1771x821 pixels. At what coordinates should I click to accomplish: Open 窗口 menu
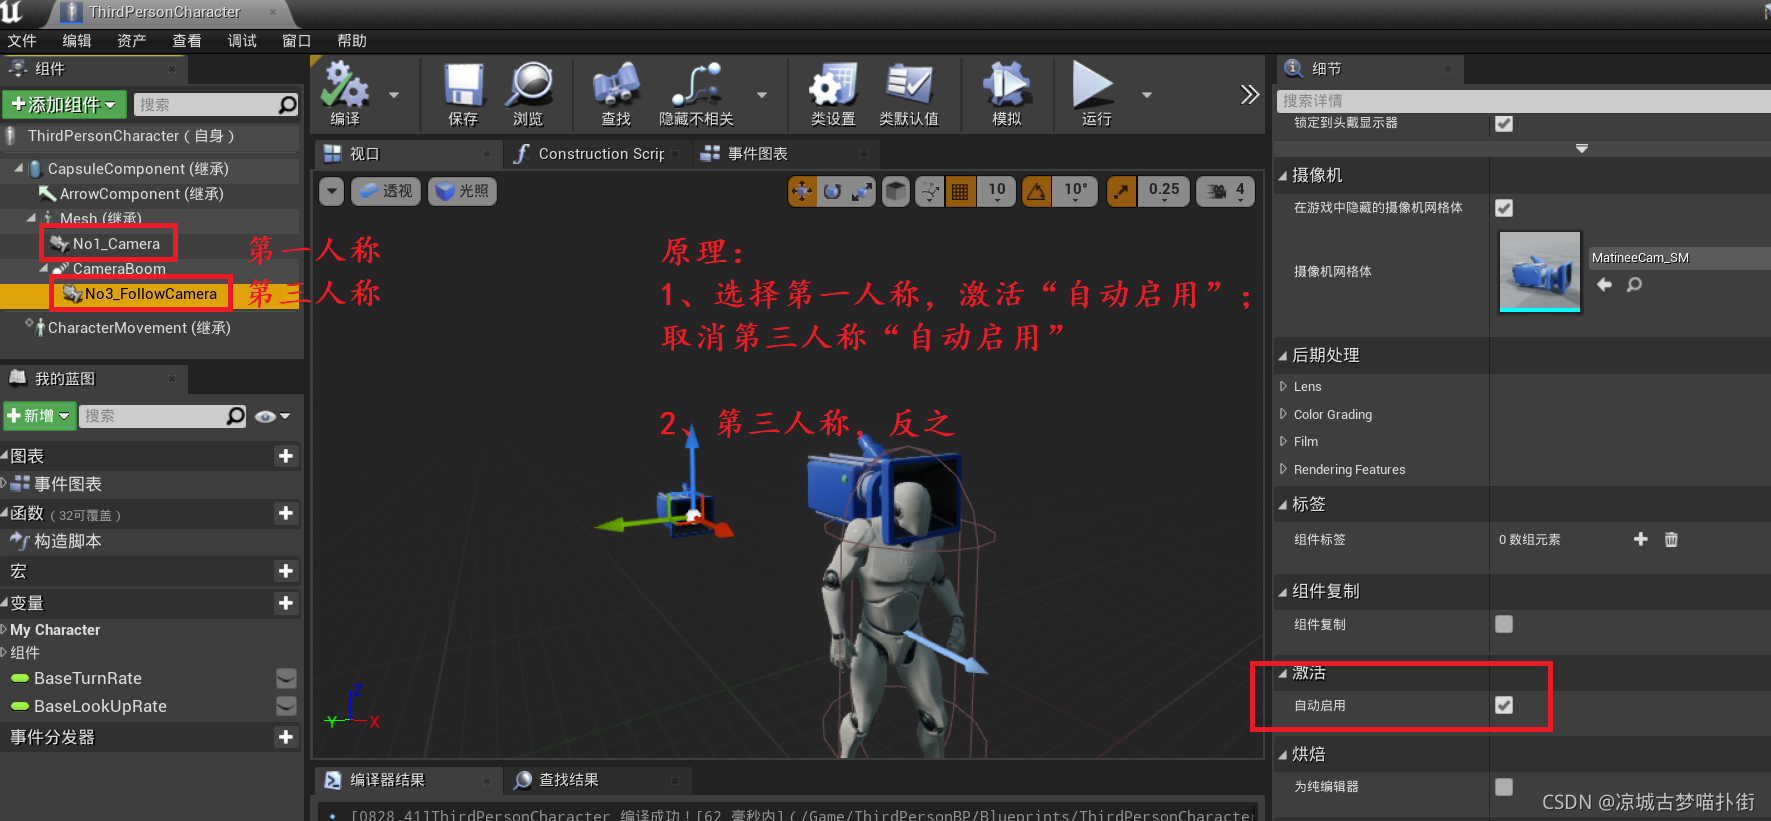[x=297, y=41]
